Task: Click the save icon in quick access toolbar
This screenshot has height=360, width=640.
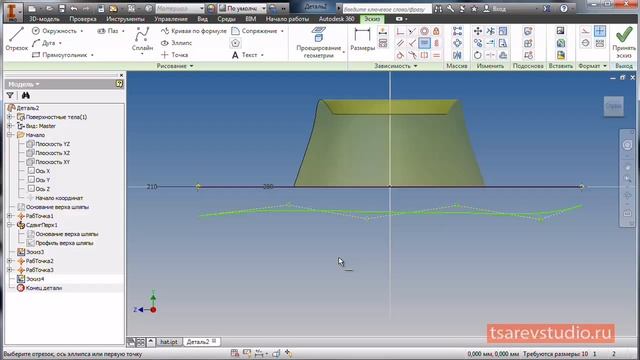Action: pyautogui.click(x=61, y=8)
